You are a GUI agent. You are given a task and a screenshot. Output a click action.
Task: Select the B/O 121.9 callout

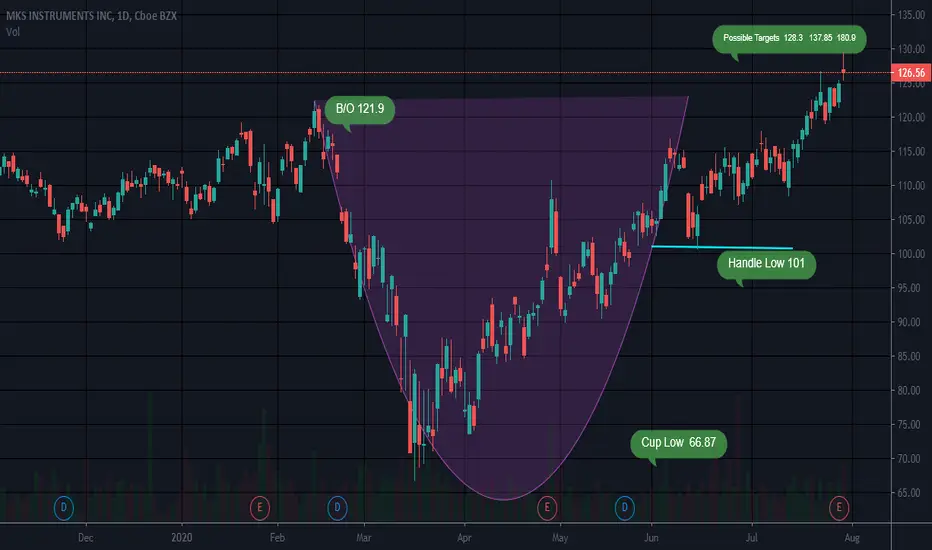(360, 109)
